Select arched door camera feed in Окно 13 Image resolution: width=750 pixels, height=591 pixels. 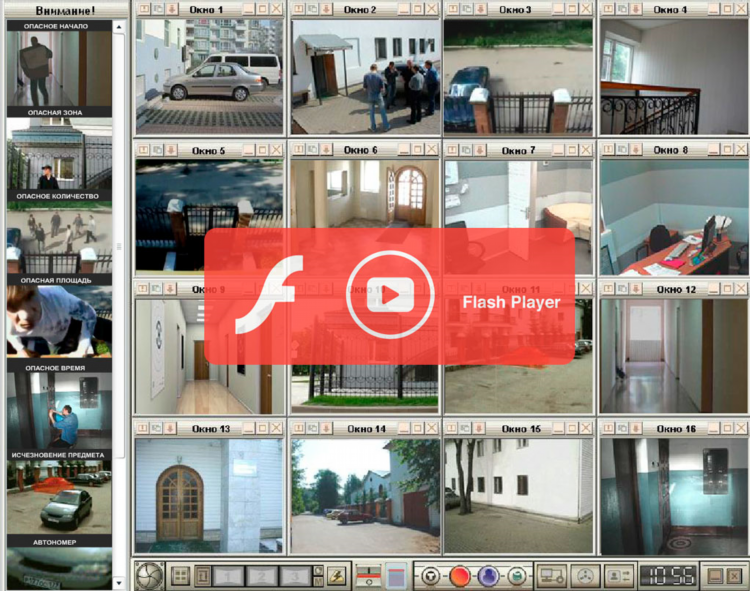point(209,496)
